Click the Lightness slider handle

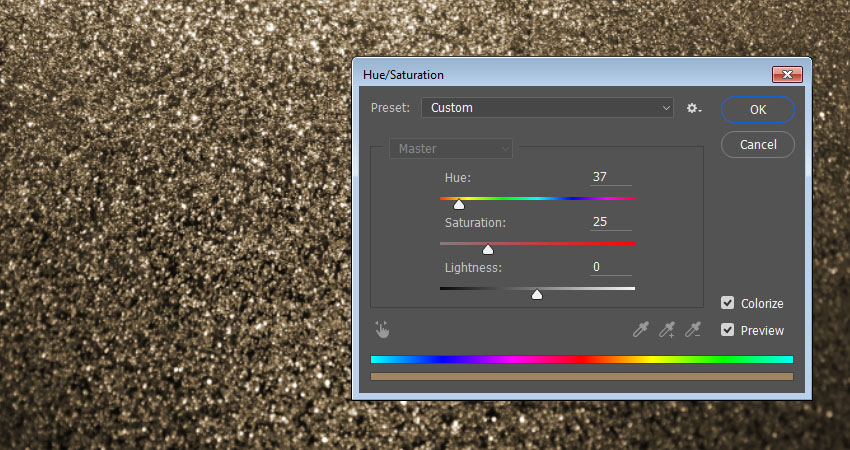pos(537,294)
